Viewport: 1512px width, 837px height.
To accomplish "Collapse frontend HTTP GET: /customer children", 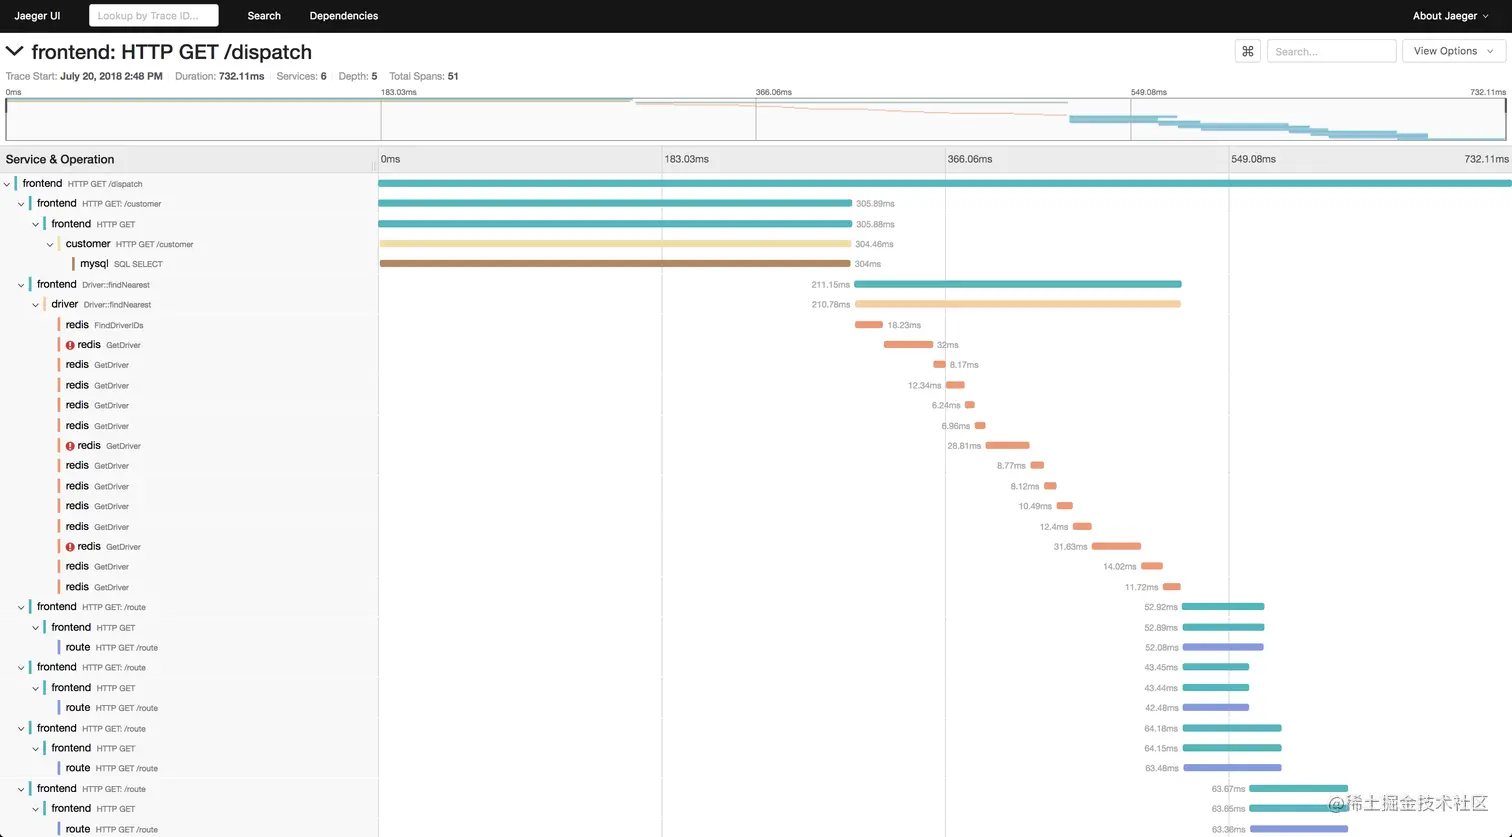I will 21,204.
